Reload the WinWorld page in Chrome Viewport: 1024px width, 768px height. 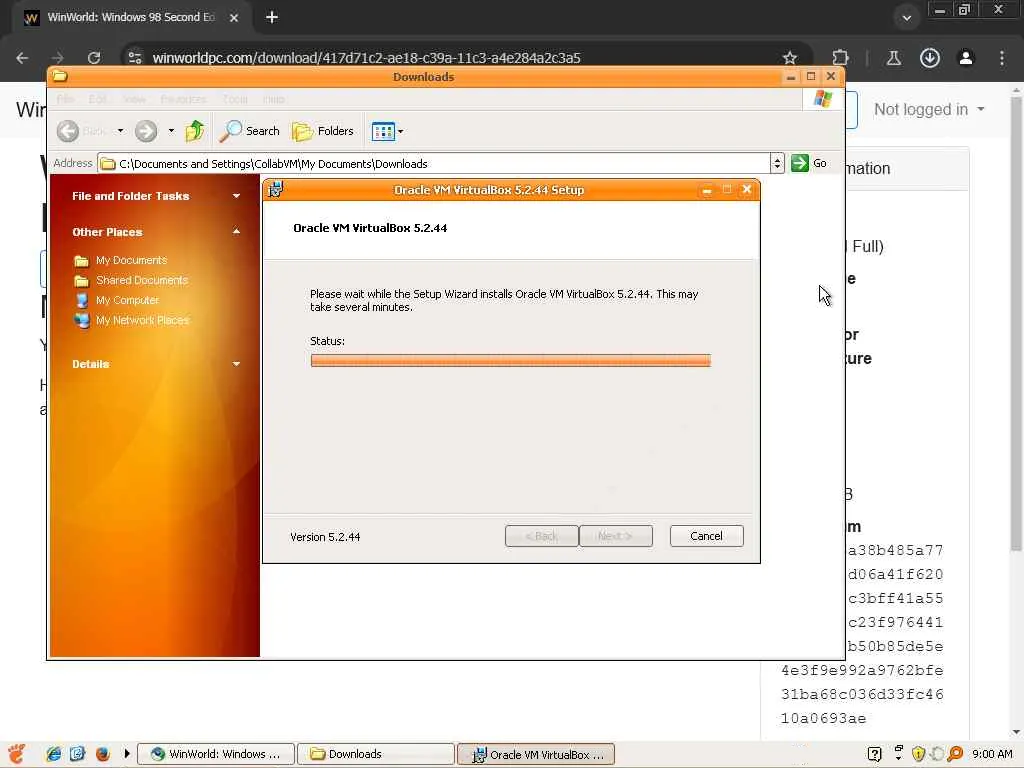coord(94,57)
